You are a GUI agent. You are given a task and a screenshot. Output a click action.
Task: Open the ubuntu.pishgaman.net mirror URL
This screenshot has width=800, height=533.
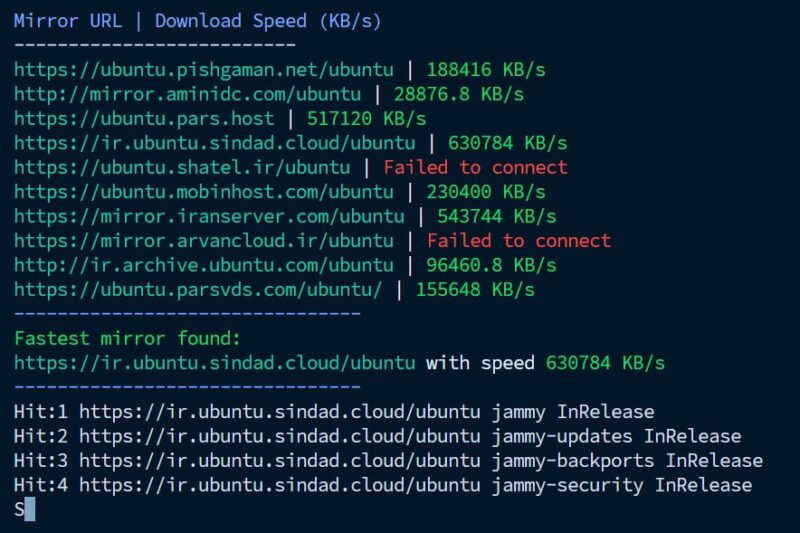(203, 70)
